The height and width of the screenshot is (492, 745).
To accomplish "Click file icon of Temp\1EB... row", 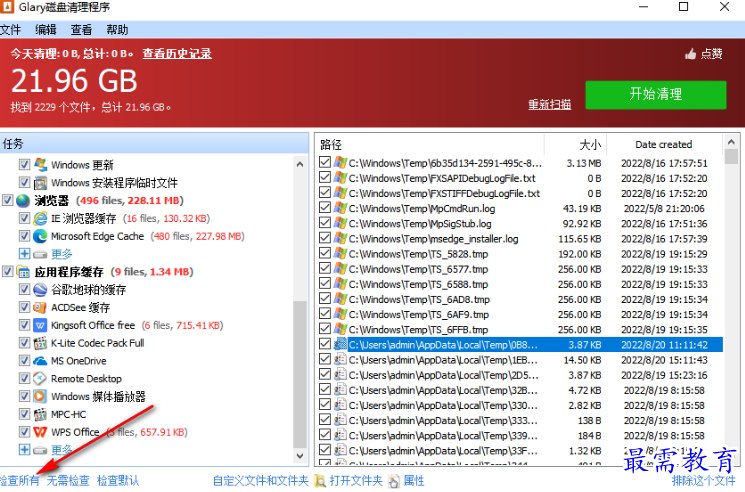I will (x=340, y=360).
